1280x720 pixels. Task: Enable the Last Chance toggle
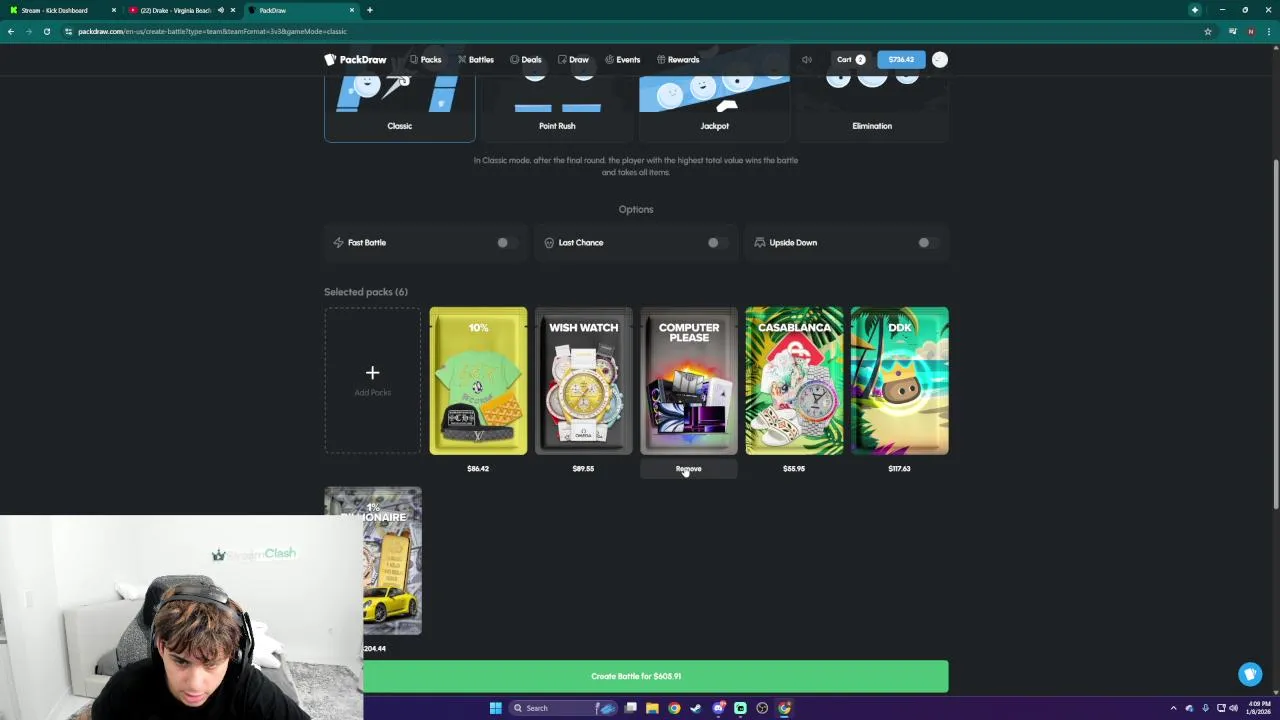pos(717,243)
